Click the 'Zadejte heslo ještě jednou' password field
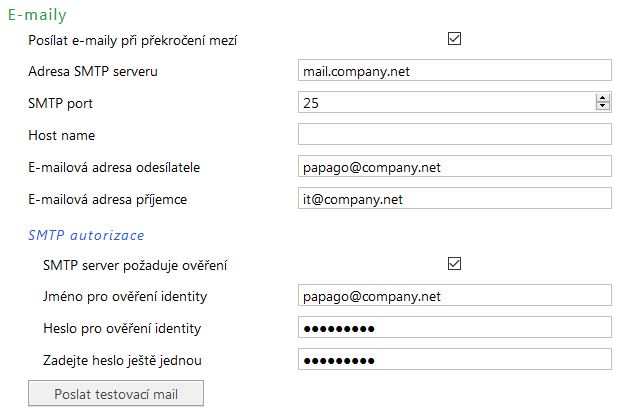Screen dimensions: 621x417 tap(454, 360)
